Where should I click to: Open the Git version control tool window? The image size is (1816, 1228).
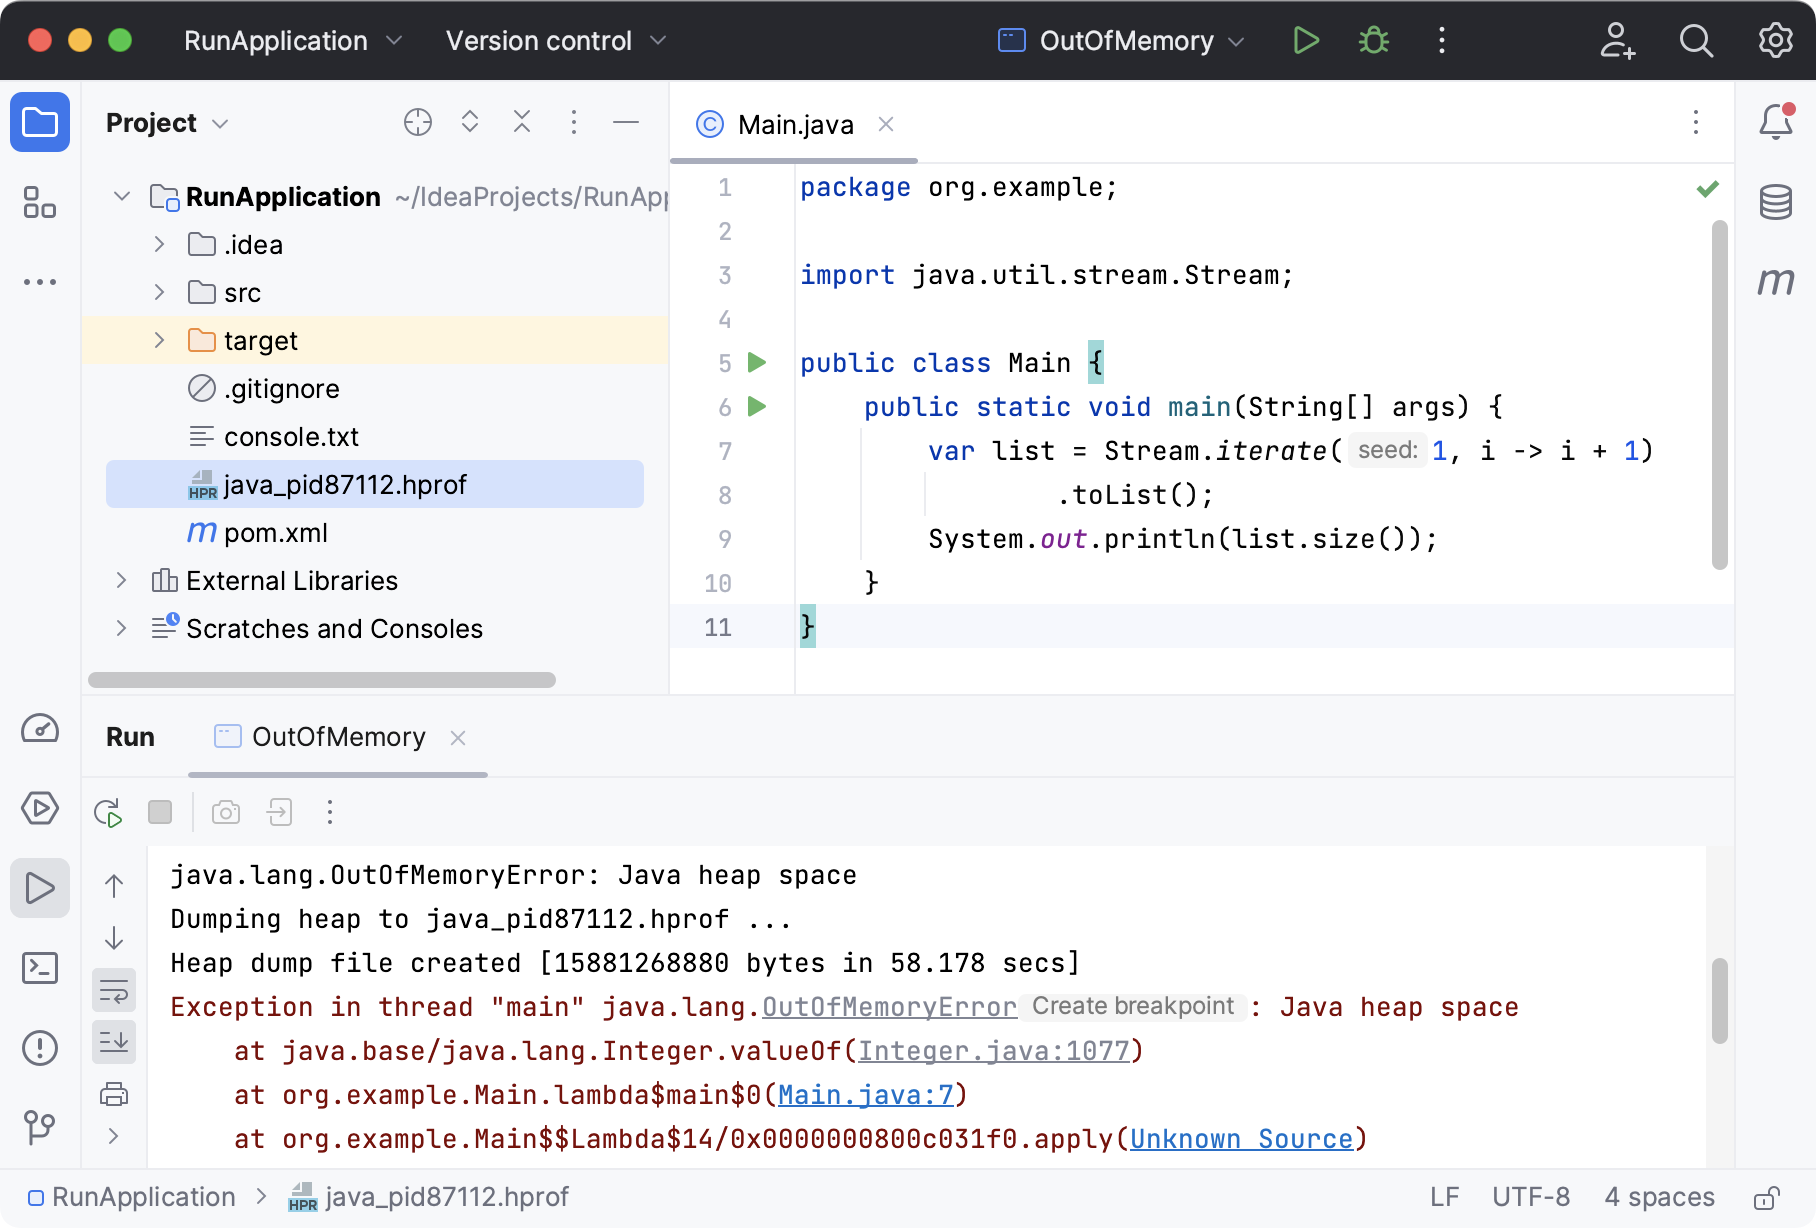pos(40,1128)
